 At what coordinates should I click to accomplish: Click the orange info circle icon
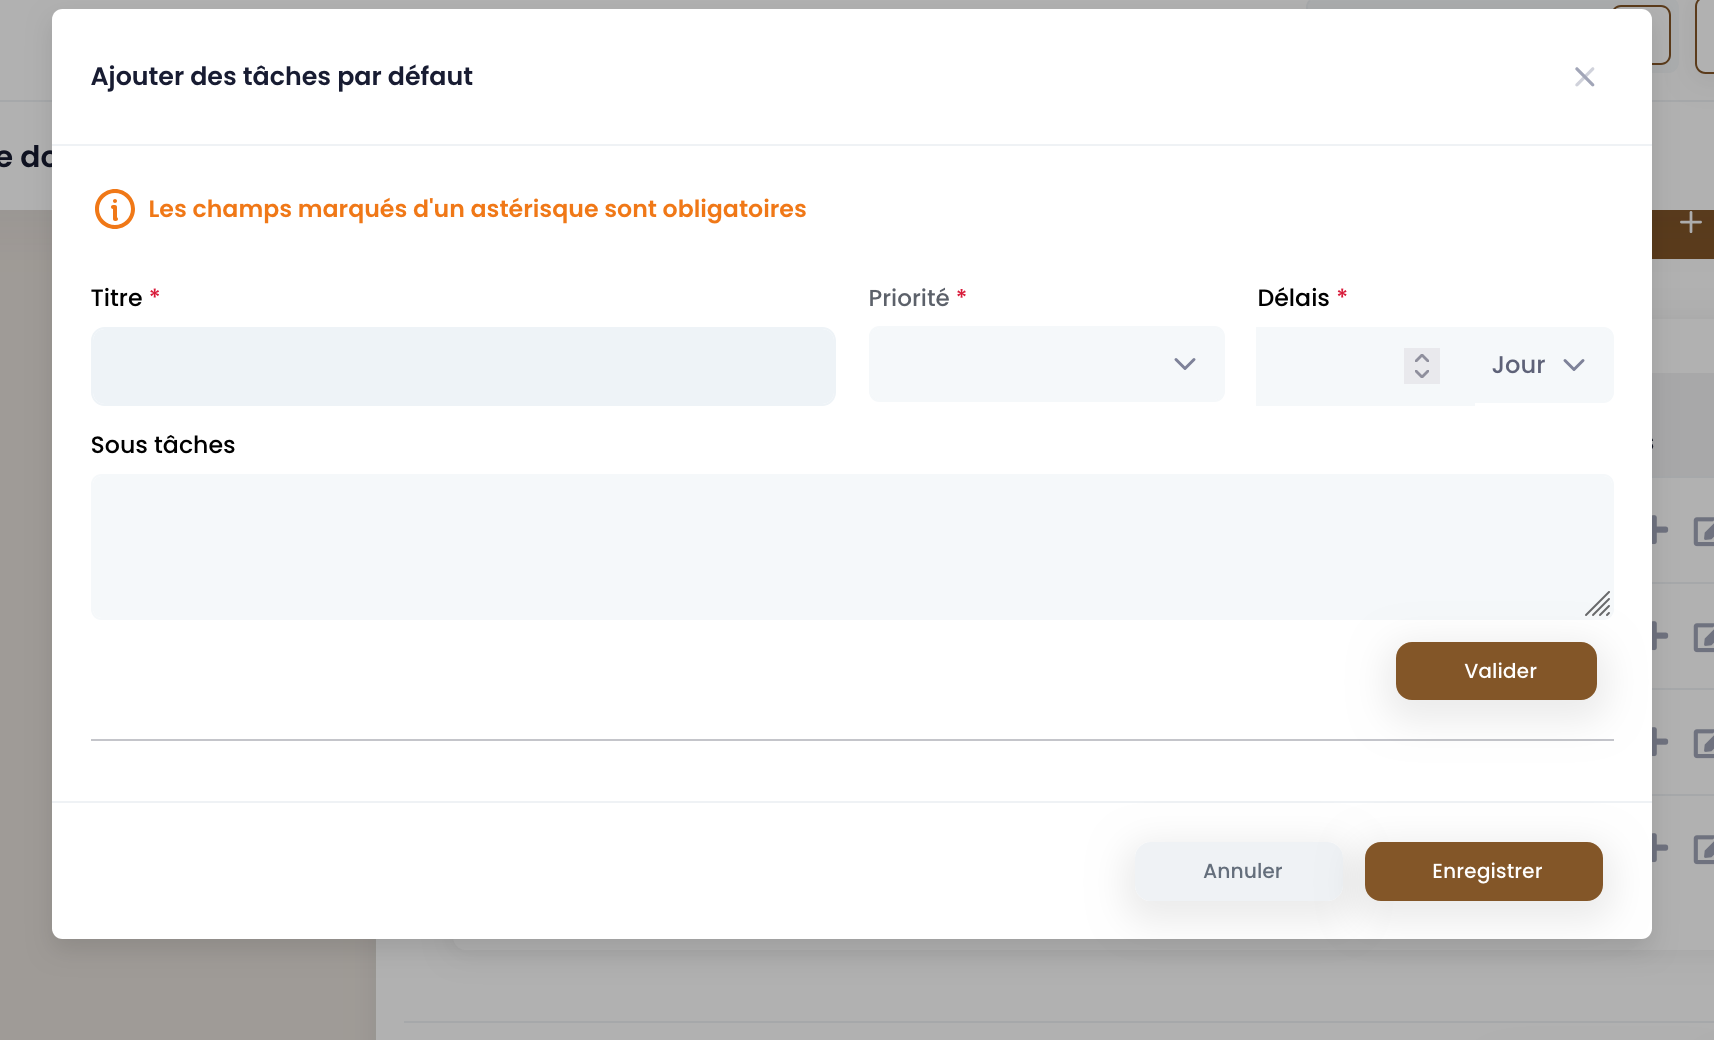[115, 209]
